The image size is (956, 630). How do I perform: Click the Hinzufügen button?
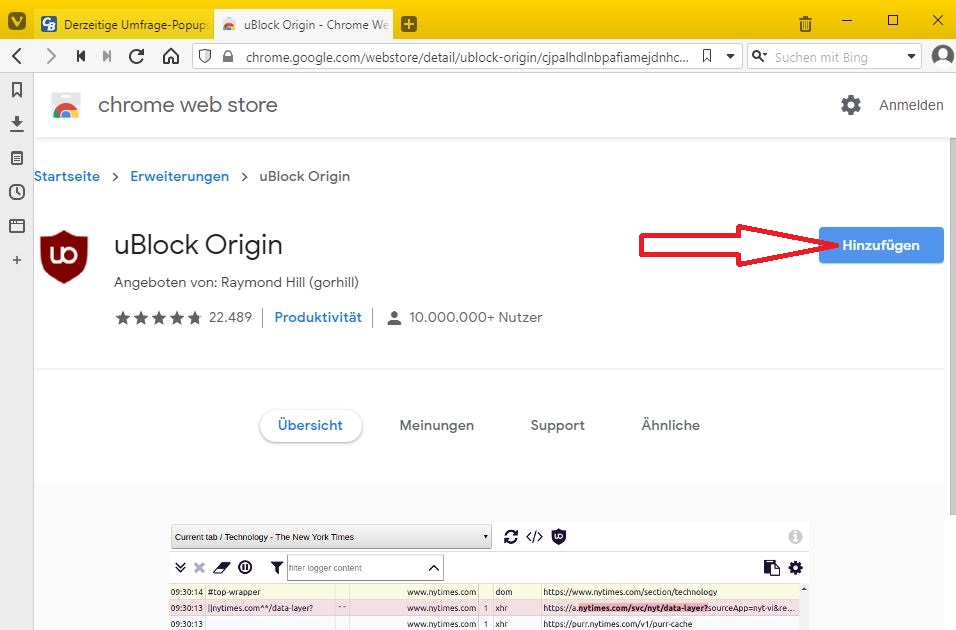click(881, 245)
